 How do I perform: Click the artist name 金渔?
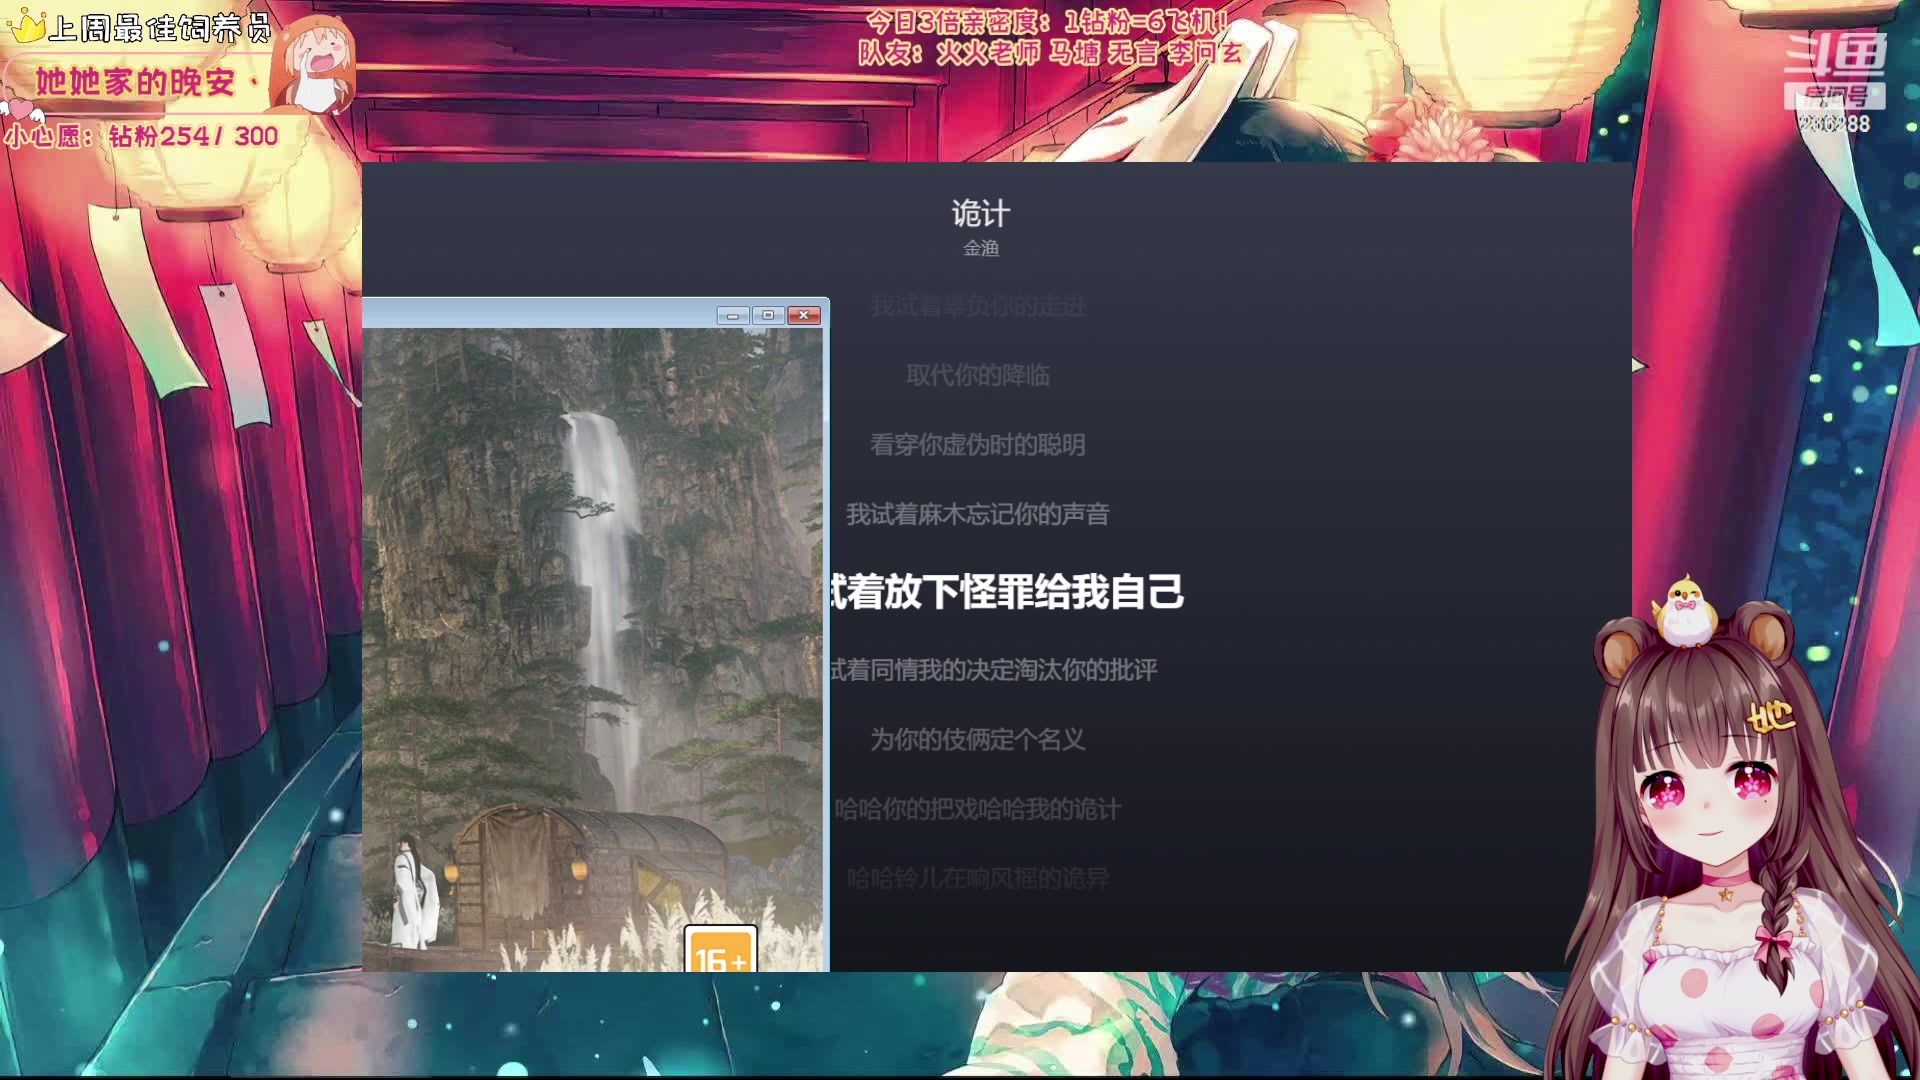tap(981, 248)
